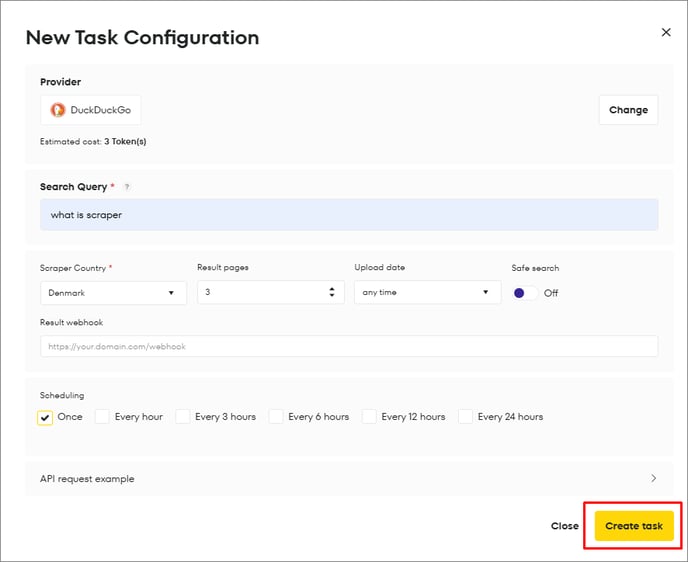This screenshot has height=562, width=688.
Task: Click Change provider button
Action: point(628,110)
